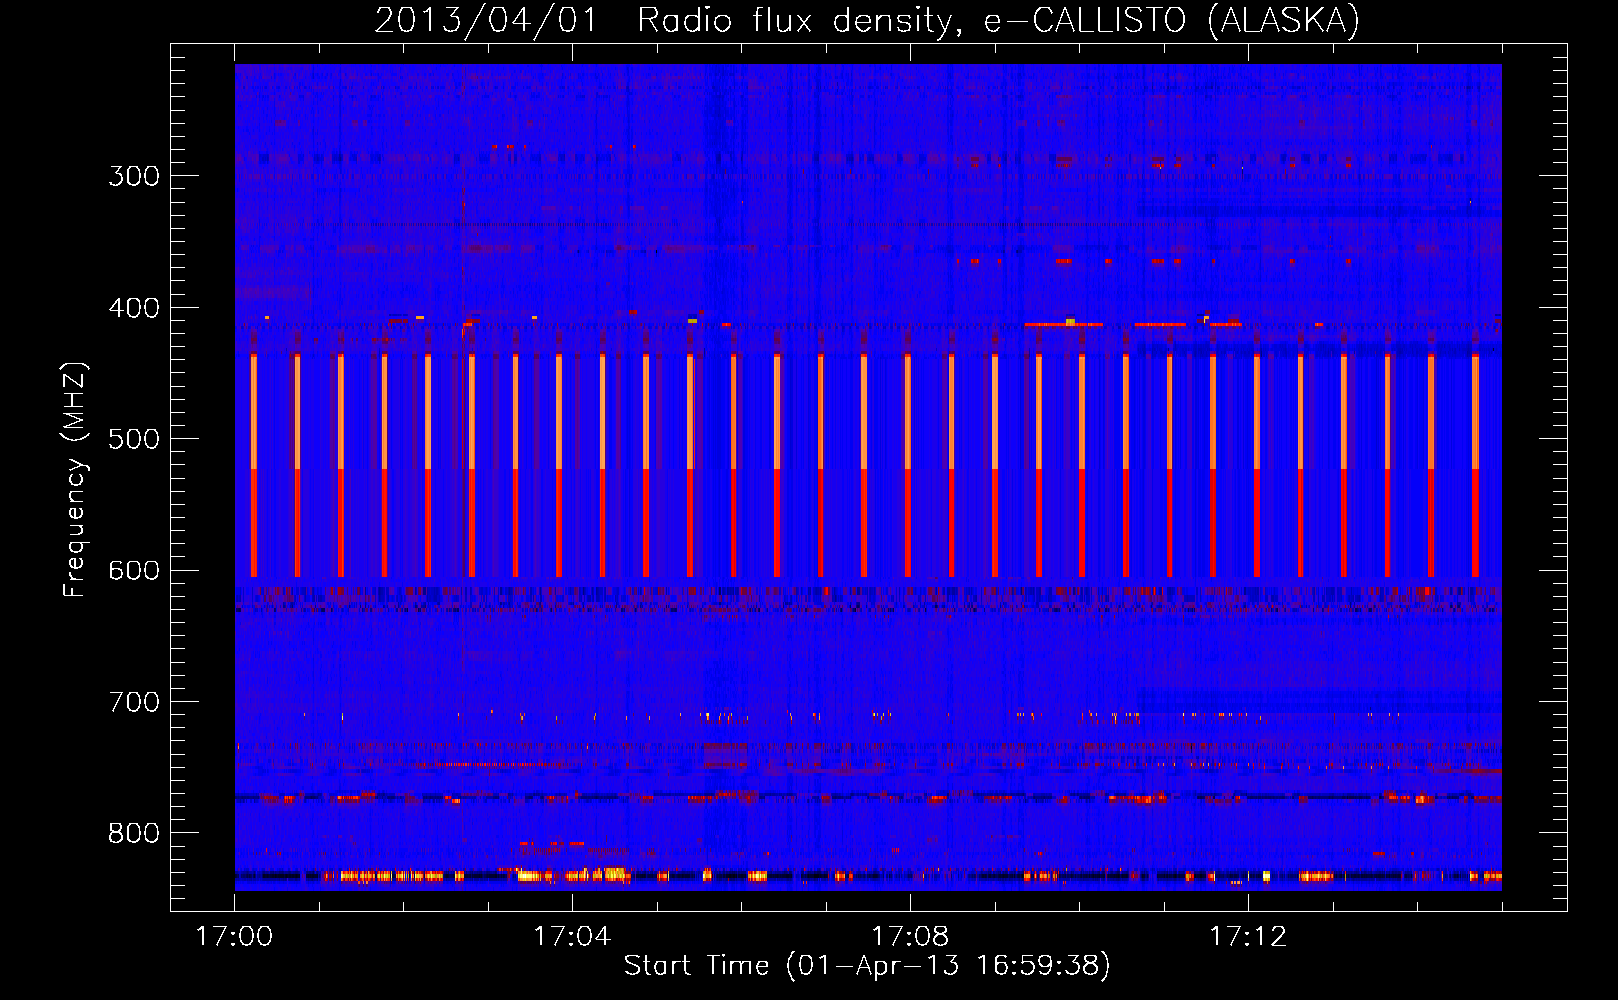Image resolution: width=1618 pixels, height=1000 pixels.
Task: Click the 17:12 time tick label
Action: 1248,936
